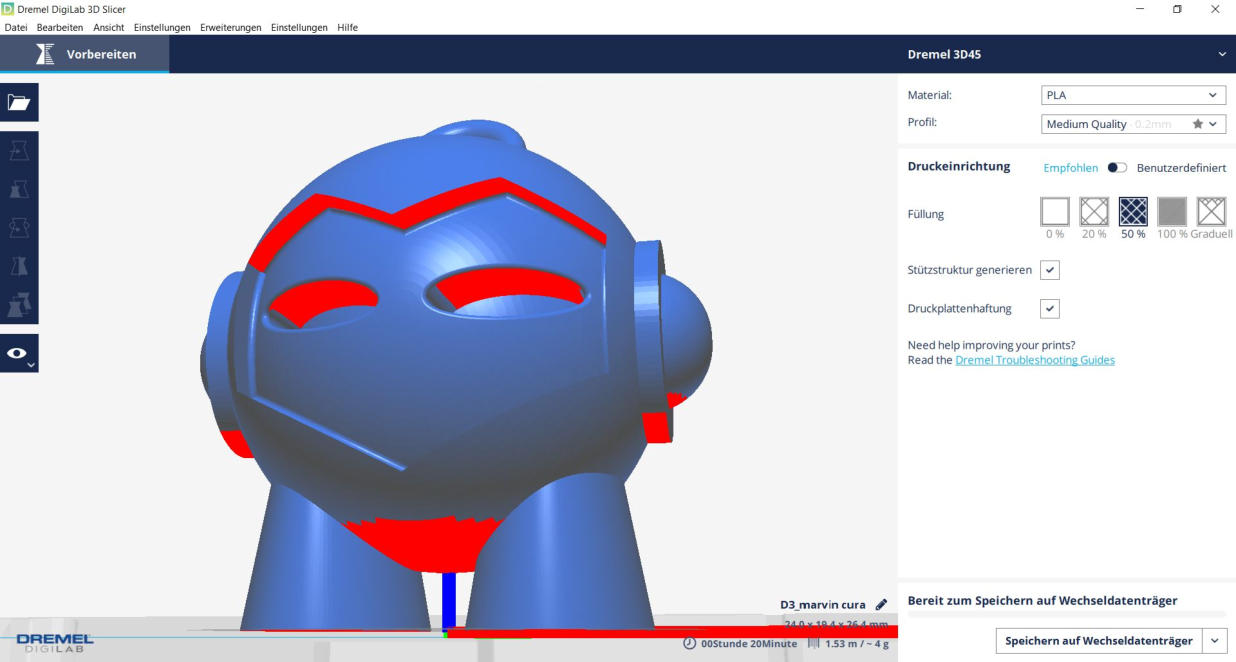
Task: Click Need help improving your prints text
Action: click(991, 345)
